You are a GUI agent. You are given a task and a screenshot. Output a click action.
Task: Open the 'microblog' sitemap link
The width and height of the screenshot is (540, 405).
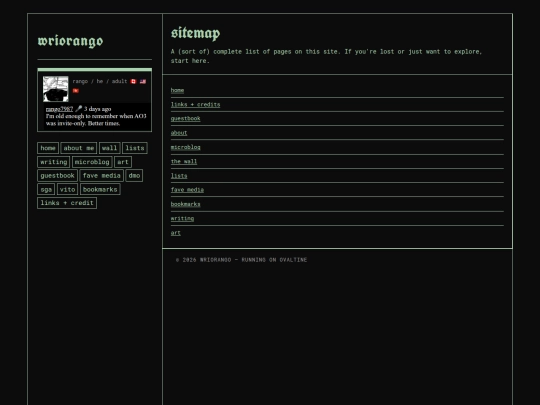click(x=185, y=147)
